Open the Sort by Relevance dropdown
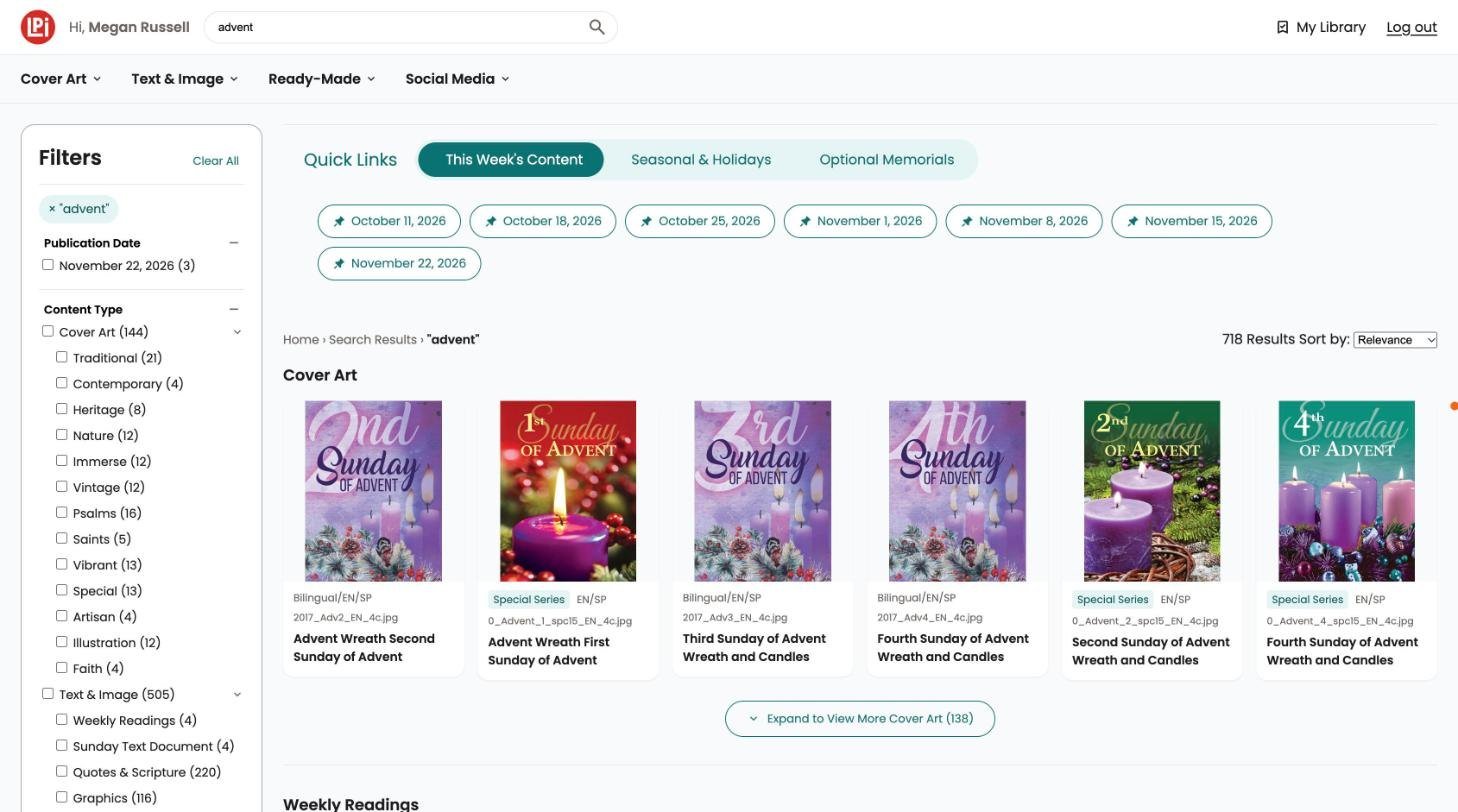The width and height of the screenshot is (1458, 812). (1395, 340)
